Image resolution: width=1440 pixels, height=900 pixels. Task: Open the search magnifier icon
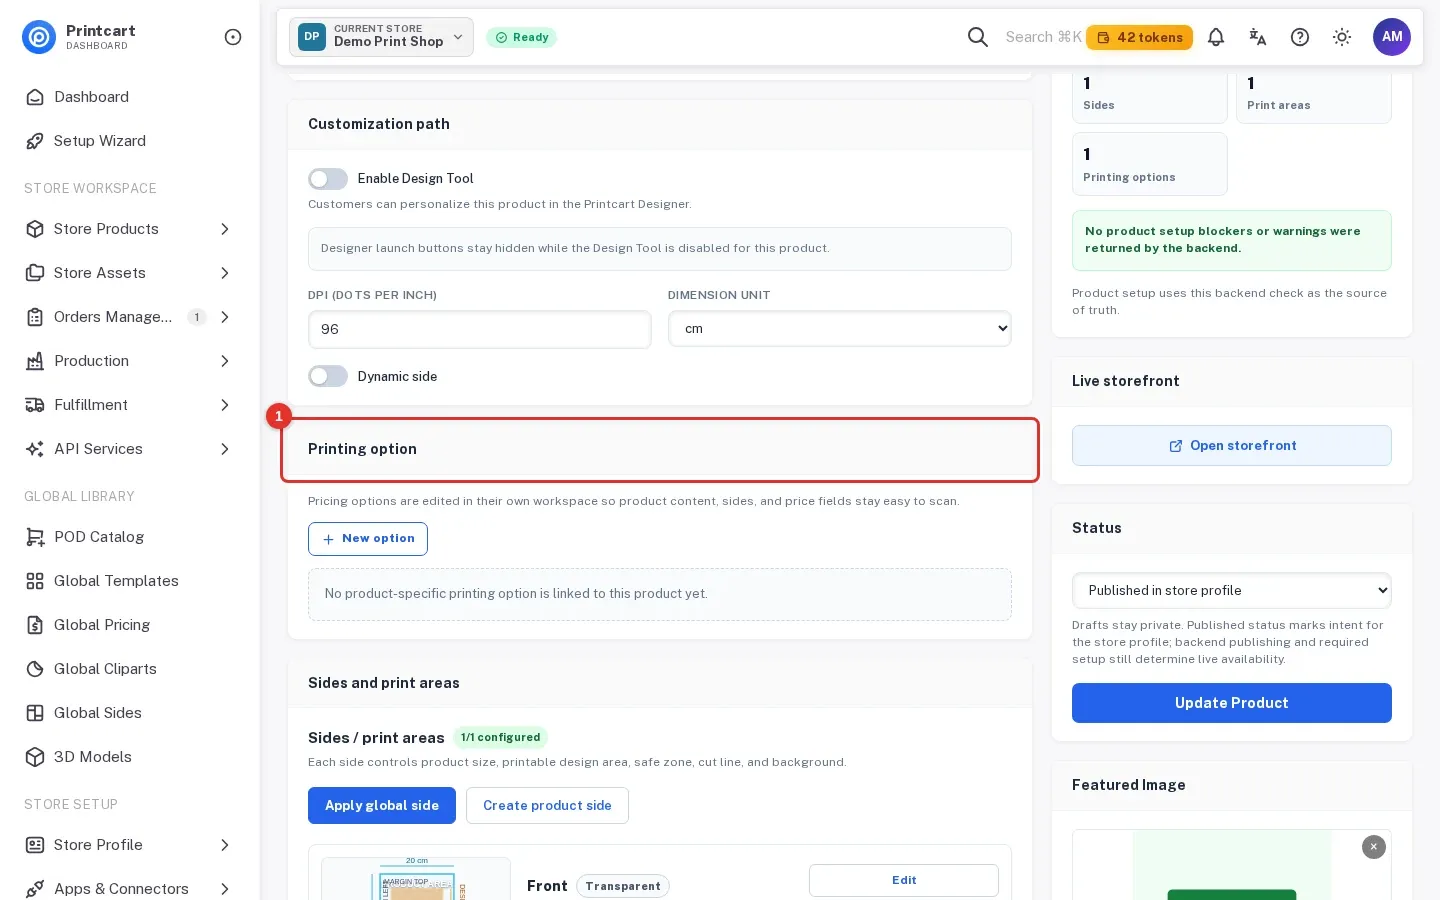point(978,37)
